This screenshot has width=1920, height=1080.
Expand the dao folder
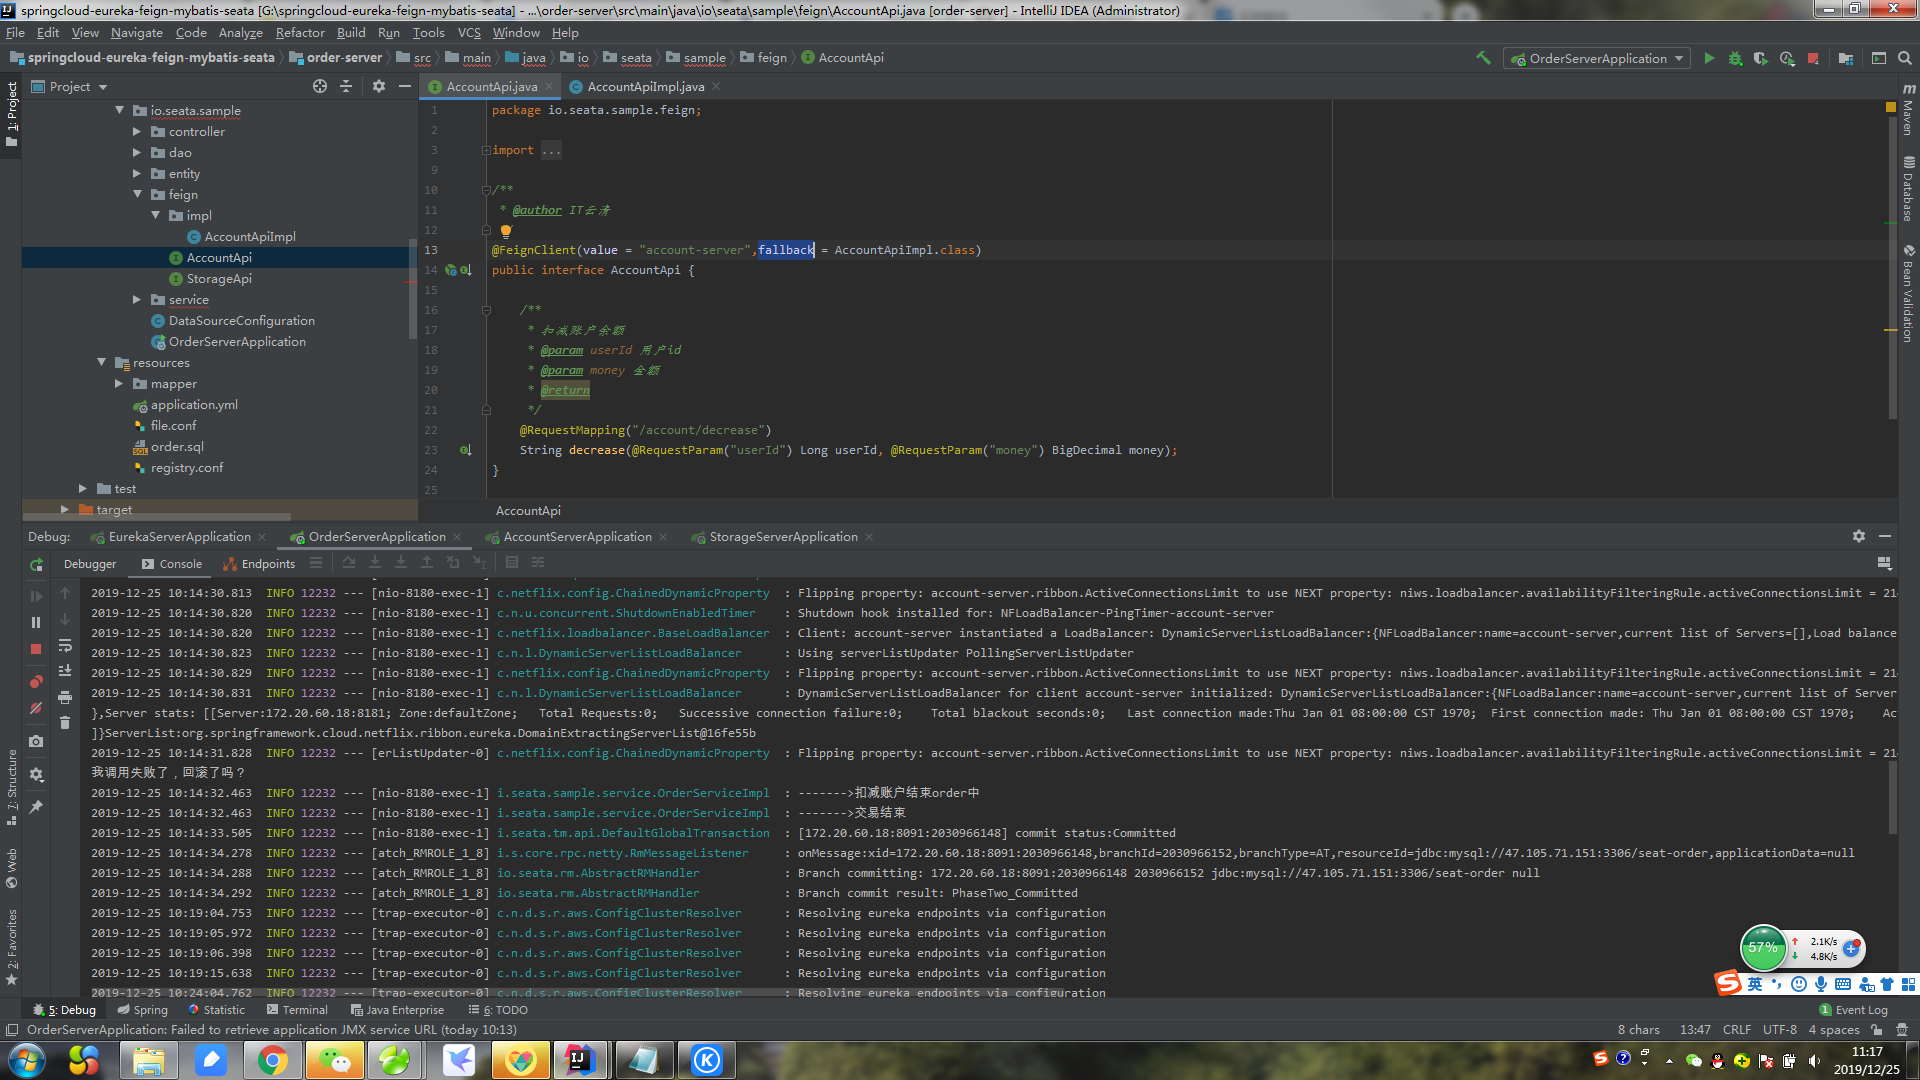pyautogui.click(x=137, y=152)
